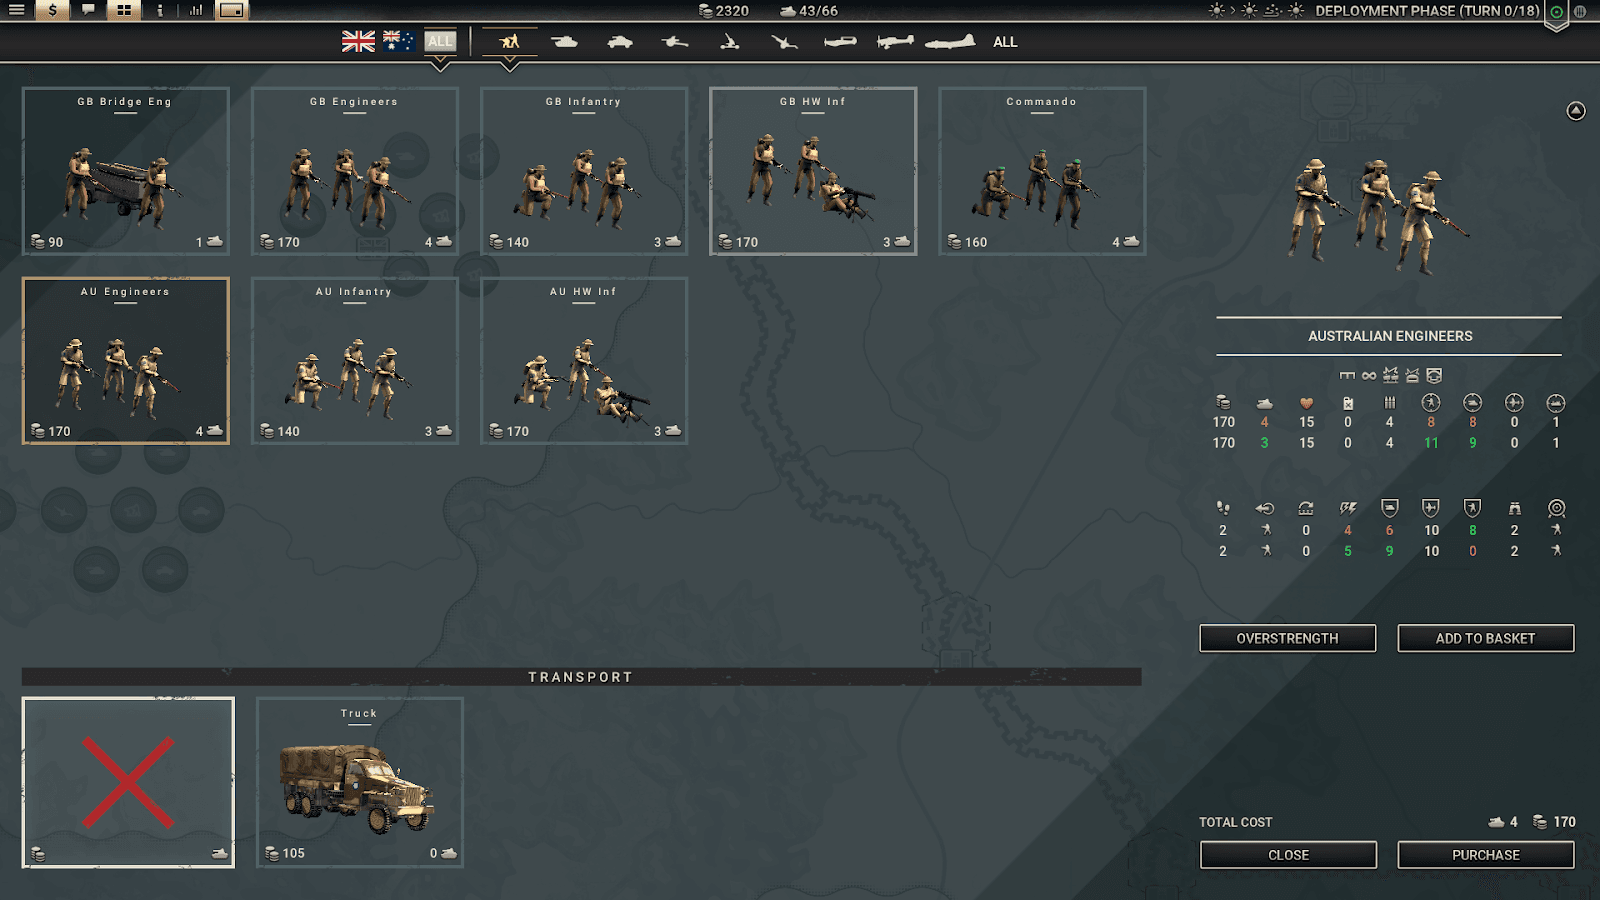This screenshot has height=900, width=1600.
Task: Filter units by Australian flag
Action: 399,41
